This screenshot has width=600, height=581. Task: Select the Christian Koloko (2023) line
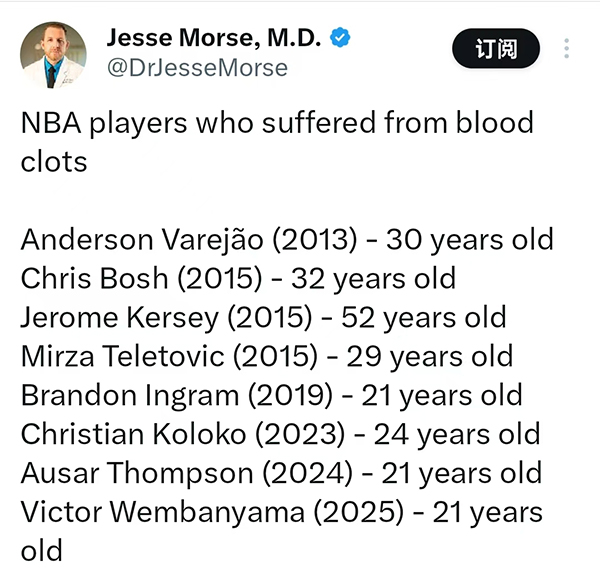[x=280, y=435]
